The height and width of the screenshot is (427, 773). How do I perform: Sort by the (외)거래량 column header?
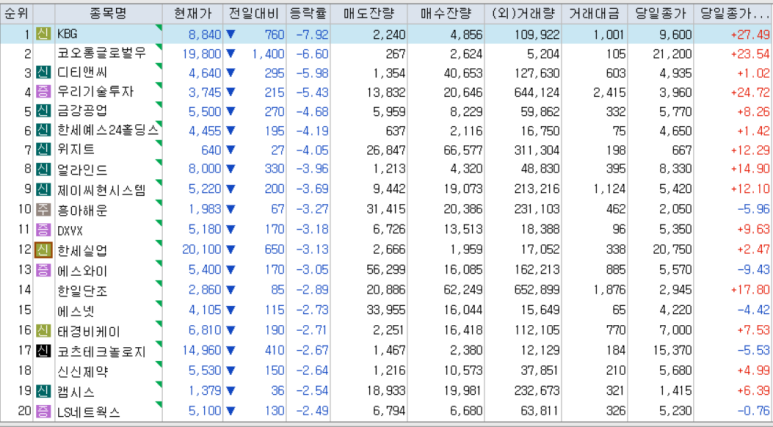523,13
